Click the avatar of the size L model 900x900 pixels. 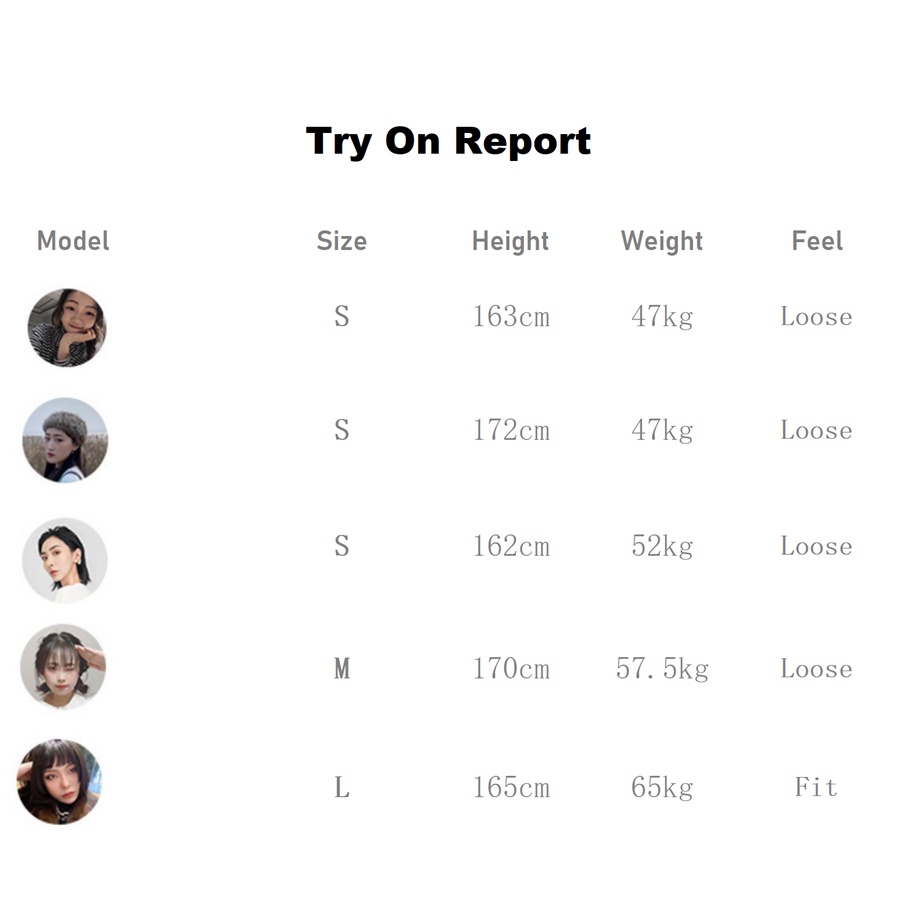pyautogui.click(x=60, y=782)
